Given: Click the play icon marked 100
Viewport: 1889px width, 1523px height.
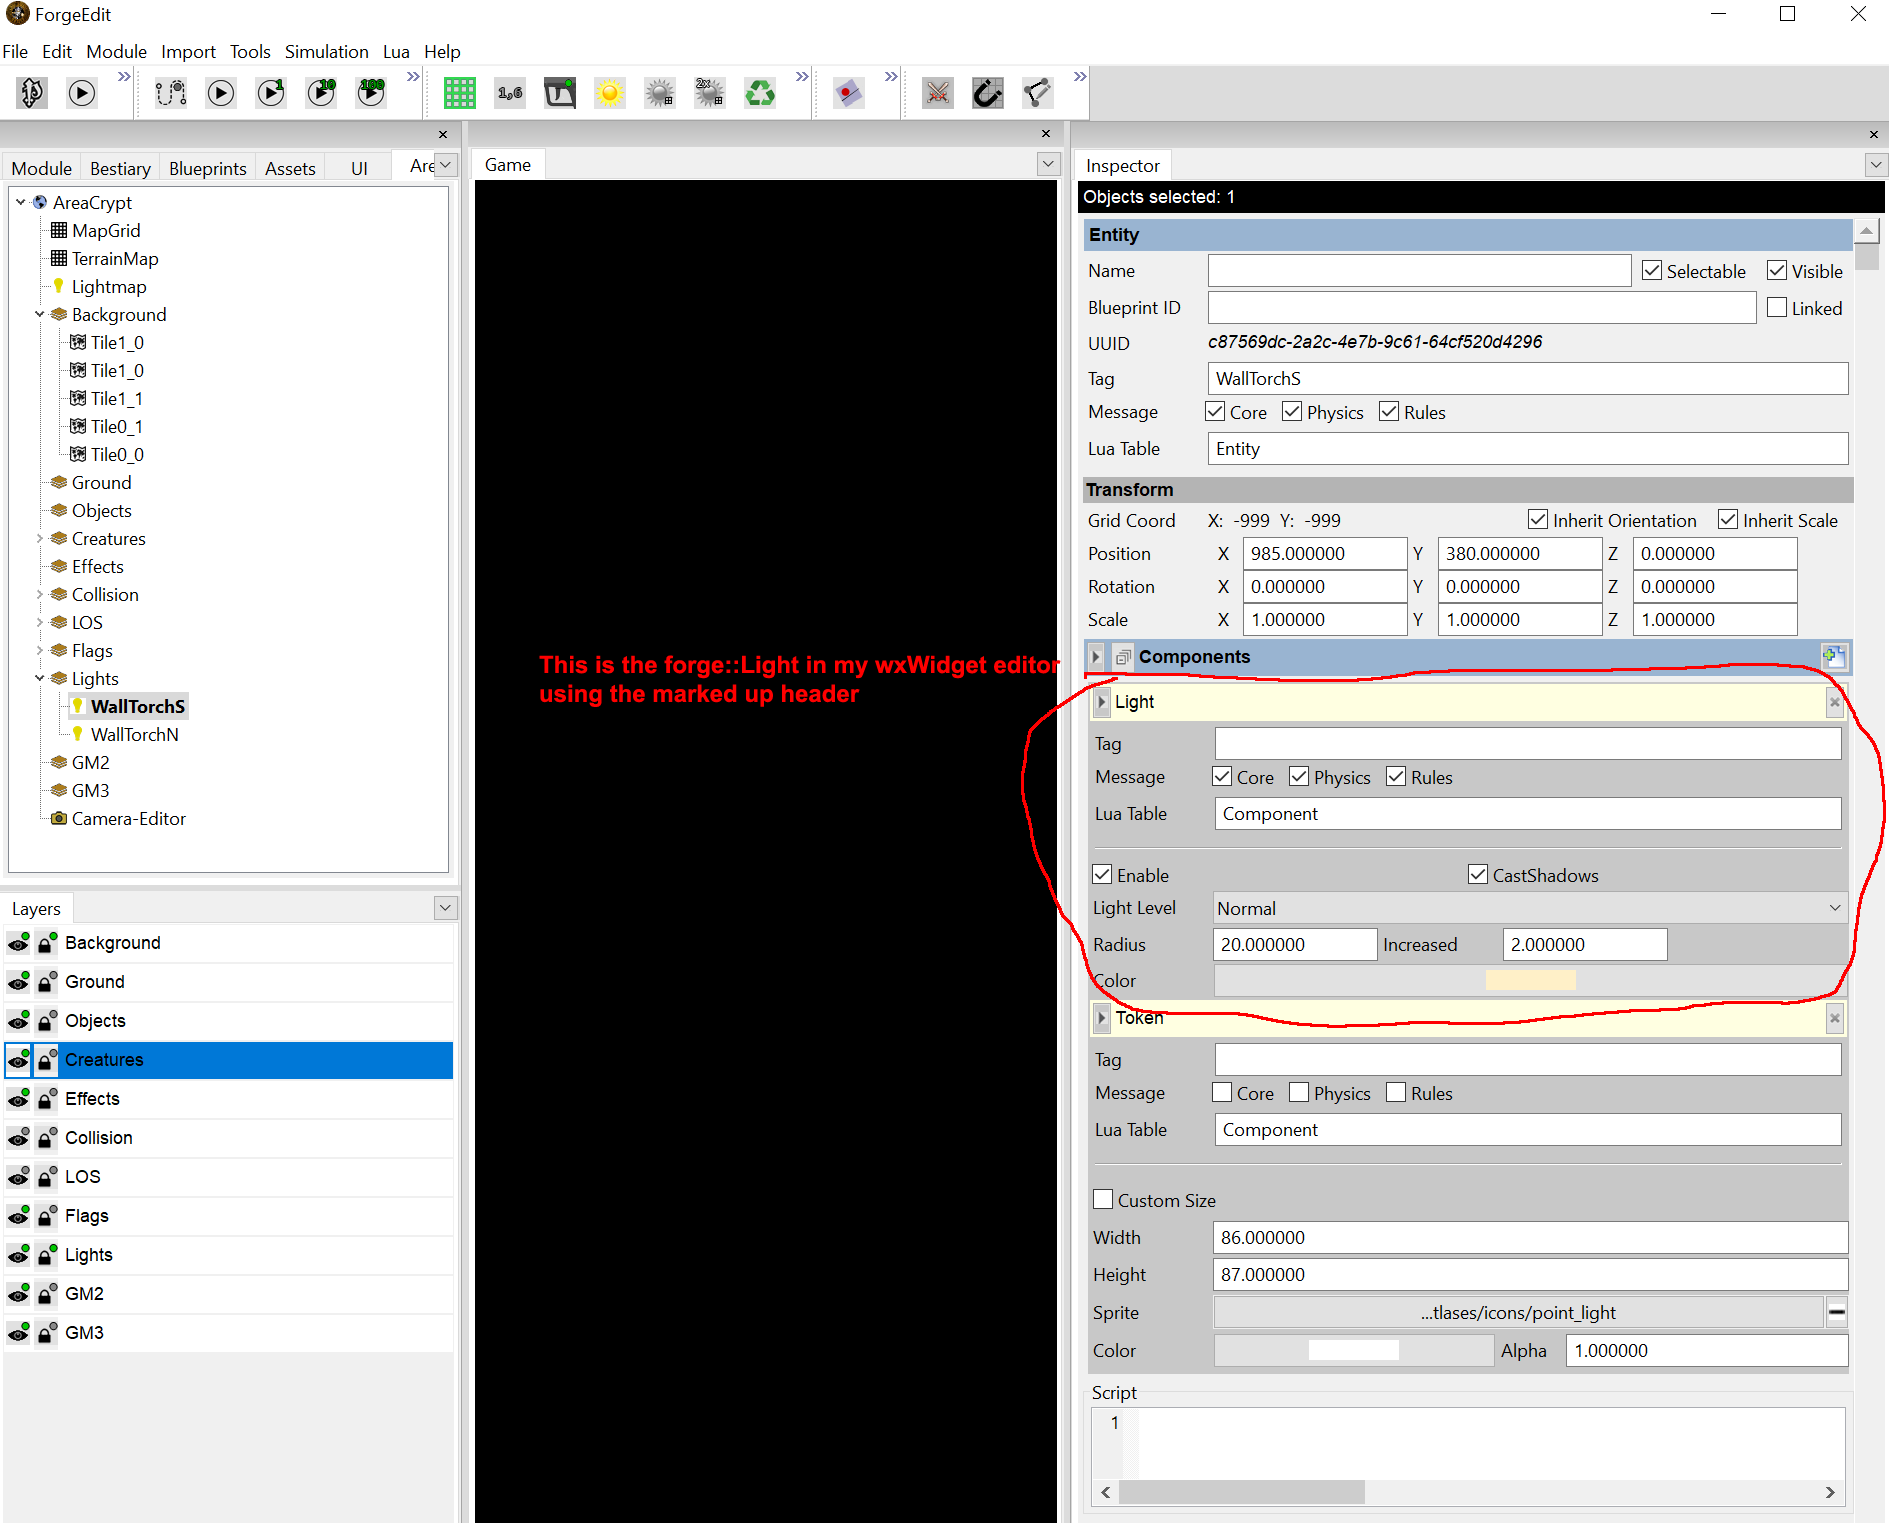Looking at the screenshot, I should 371,93.
